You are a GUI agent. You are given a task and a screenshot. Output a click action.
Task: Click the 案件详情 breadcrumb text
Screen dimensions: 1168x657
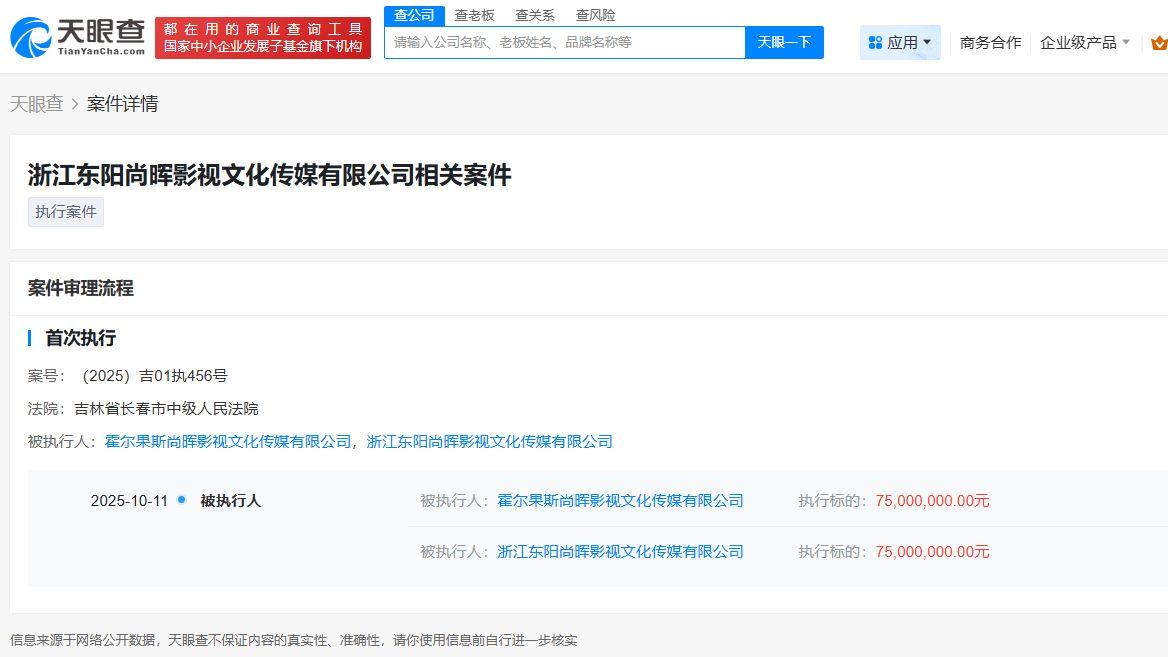tap(122, 104)
